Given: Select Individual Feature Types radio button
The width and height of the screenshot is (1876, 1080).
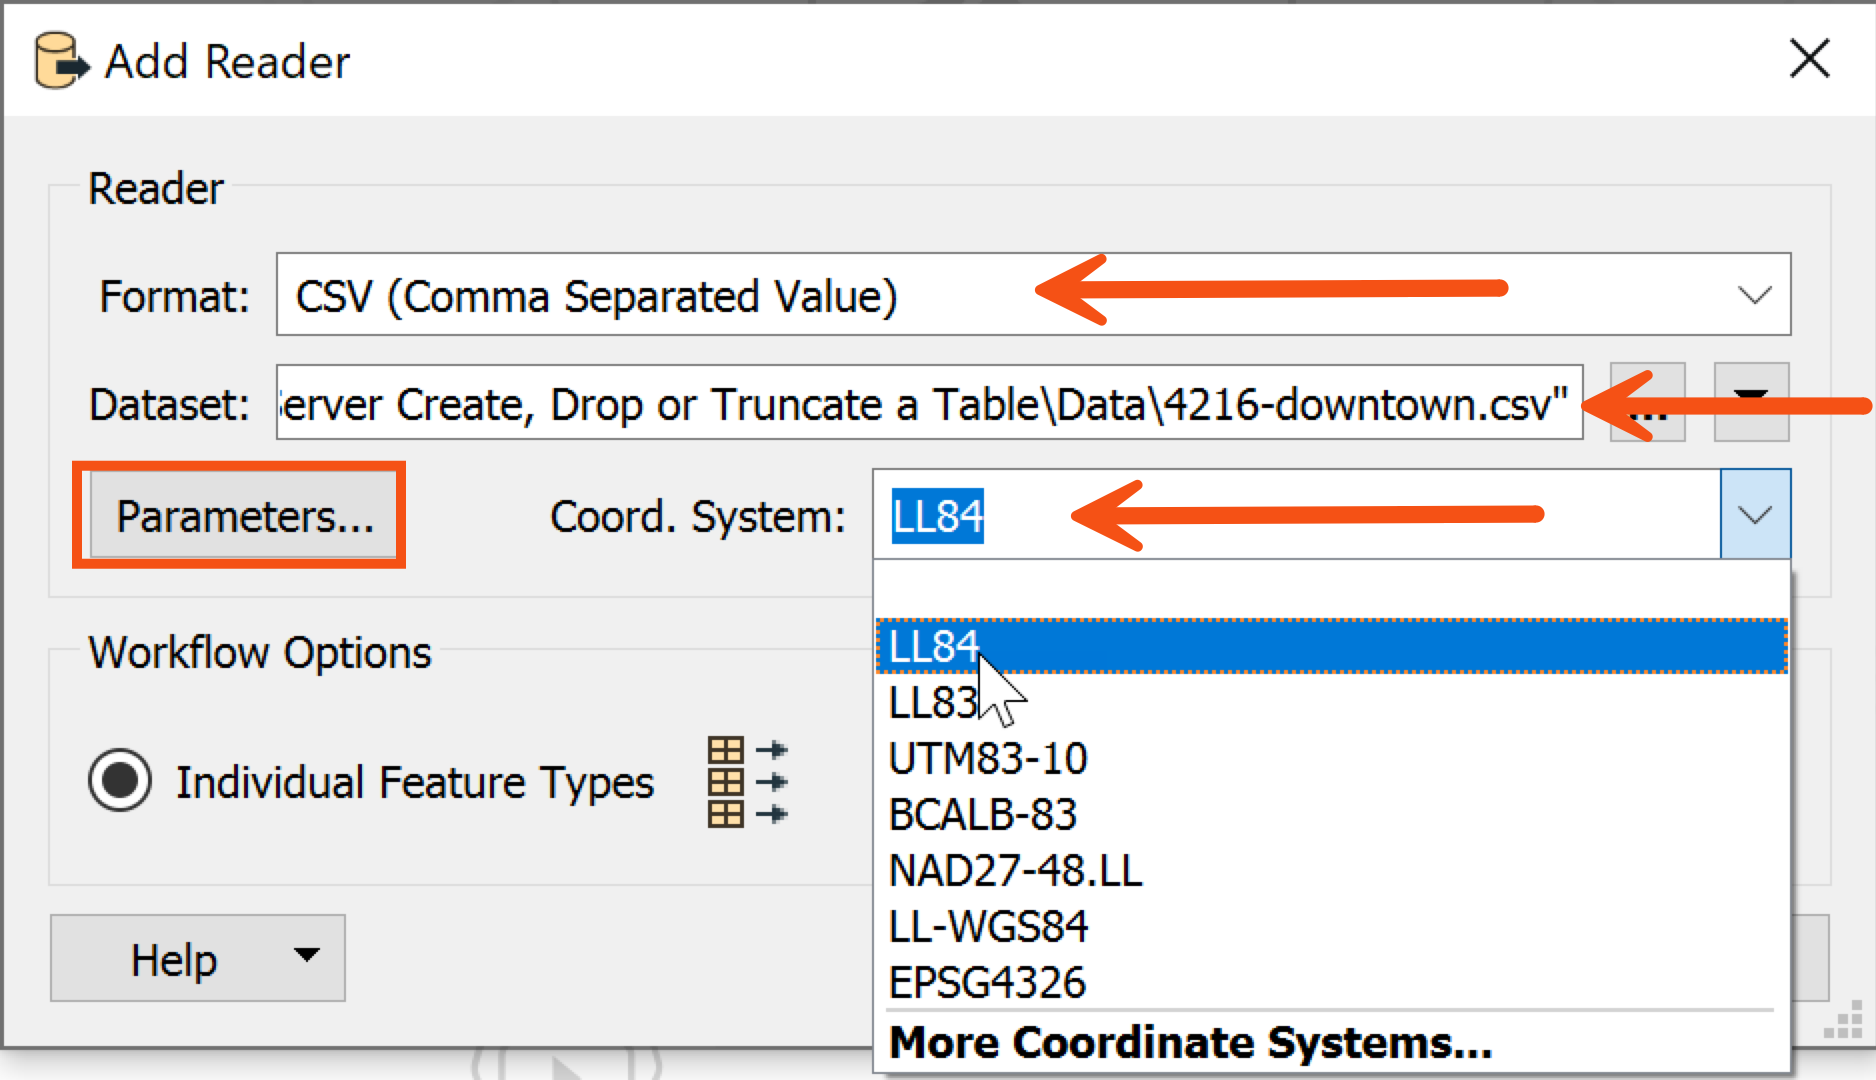Looking at the screenshot, I should click(x=120, y=780).
